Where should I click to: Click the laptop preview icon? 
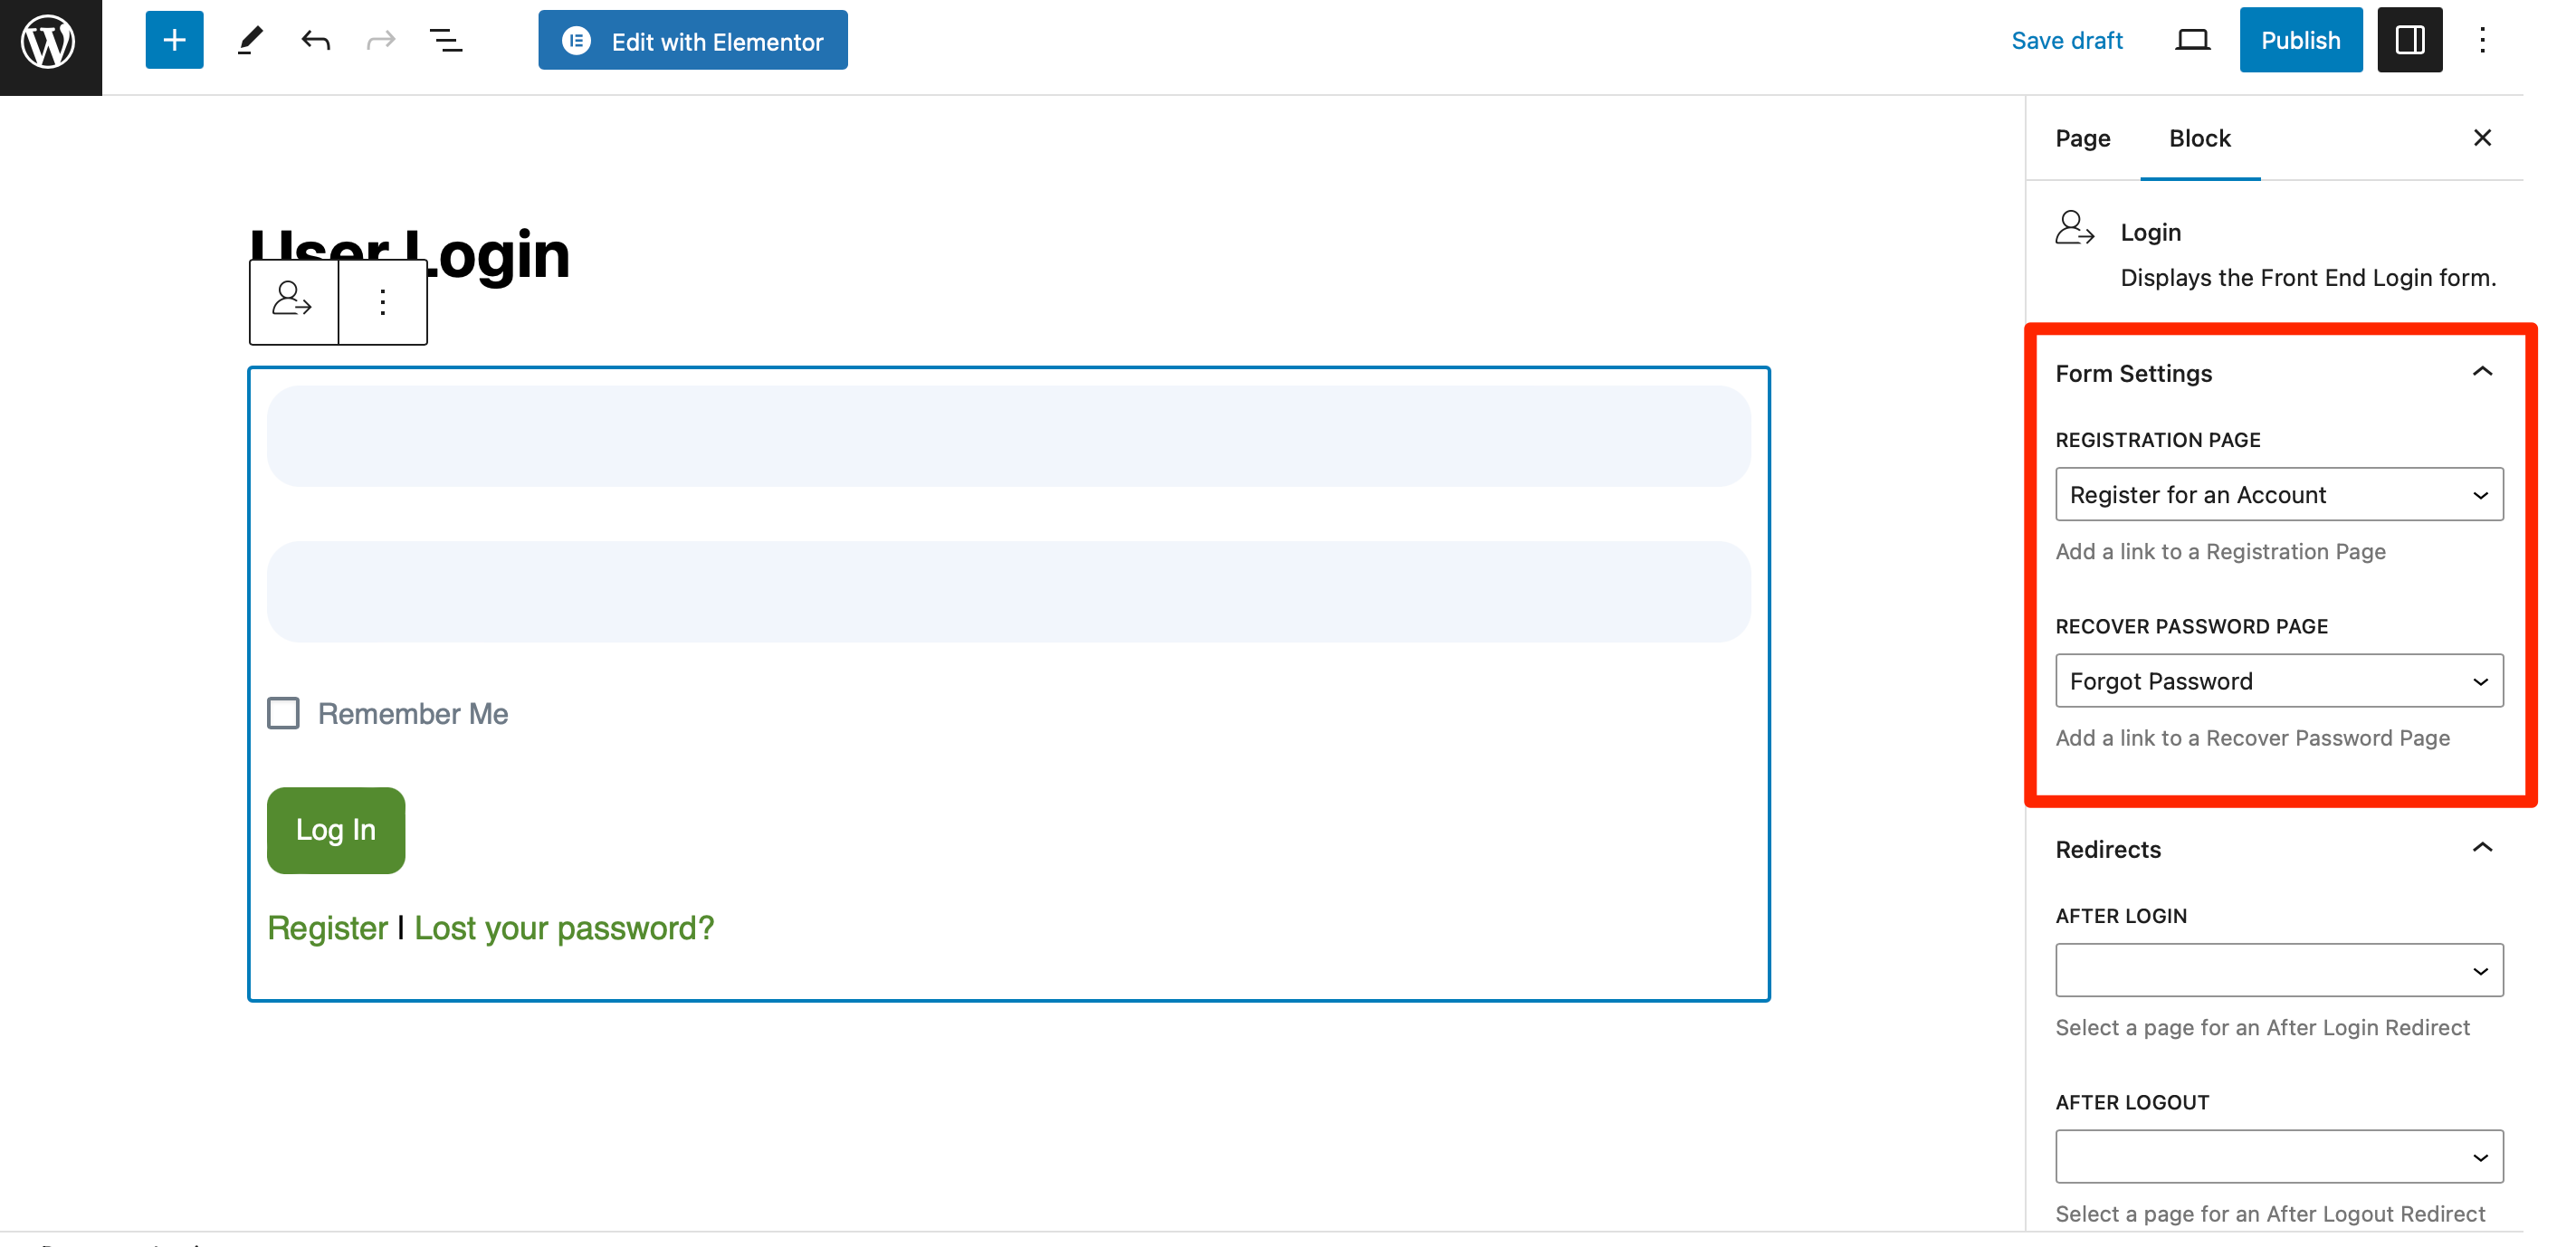point(2192,41)
